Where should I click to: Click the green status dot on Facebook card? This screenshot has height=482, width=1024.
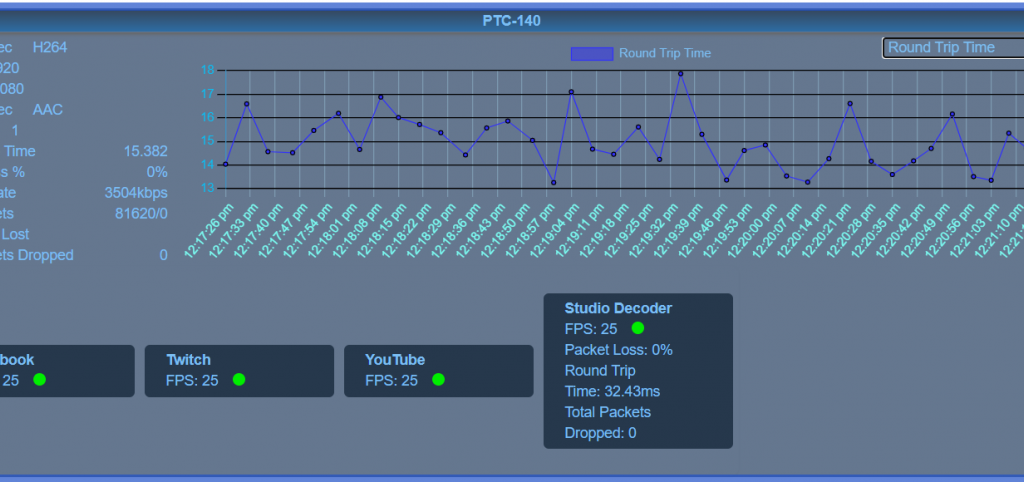(x=40, y=380)
